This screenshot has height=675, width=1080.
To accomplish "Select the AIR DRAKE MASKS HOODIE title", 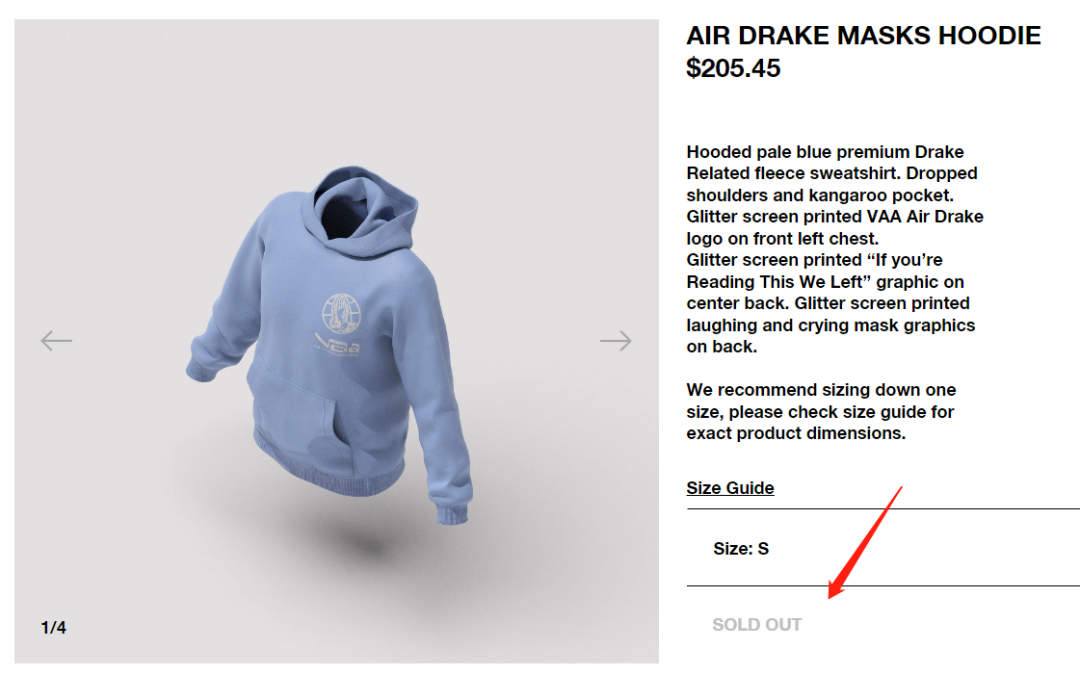I will (x=864, y=36).
